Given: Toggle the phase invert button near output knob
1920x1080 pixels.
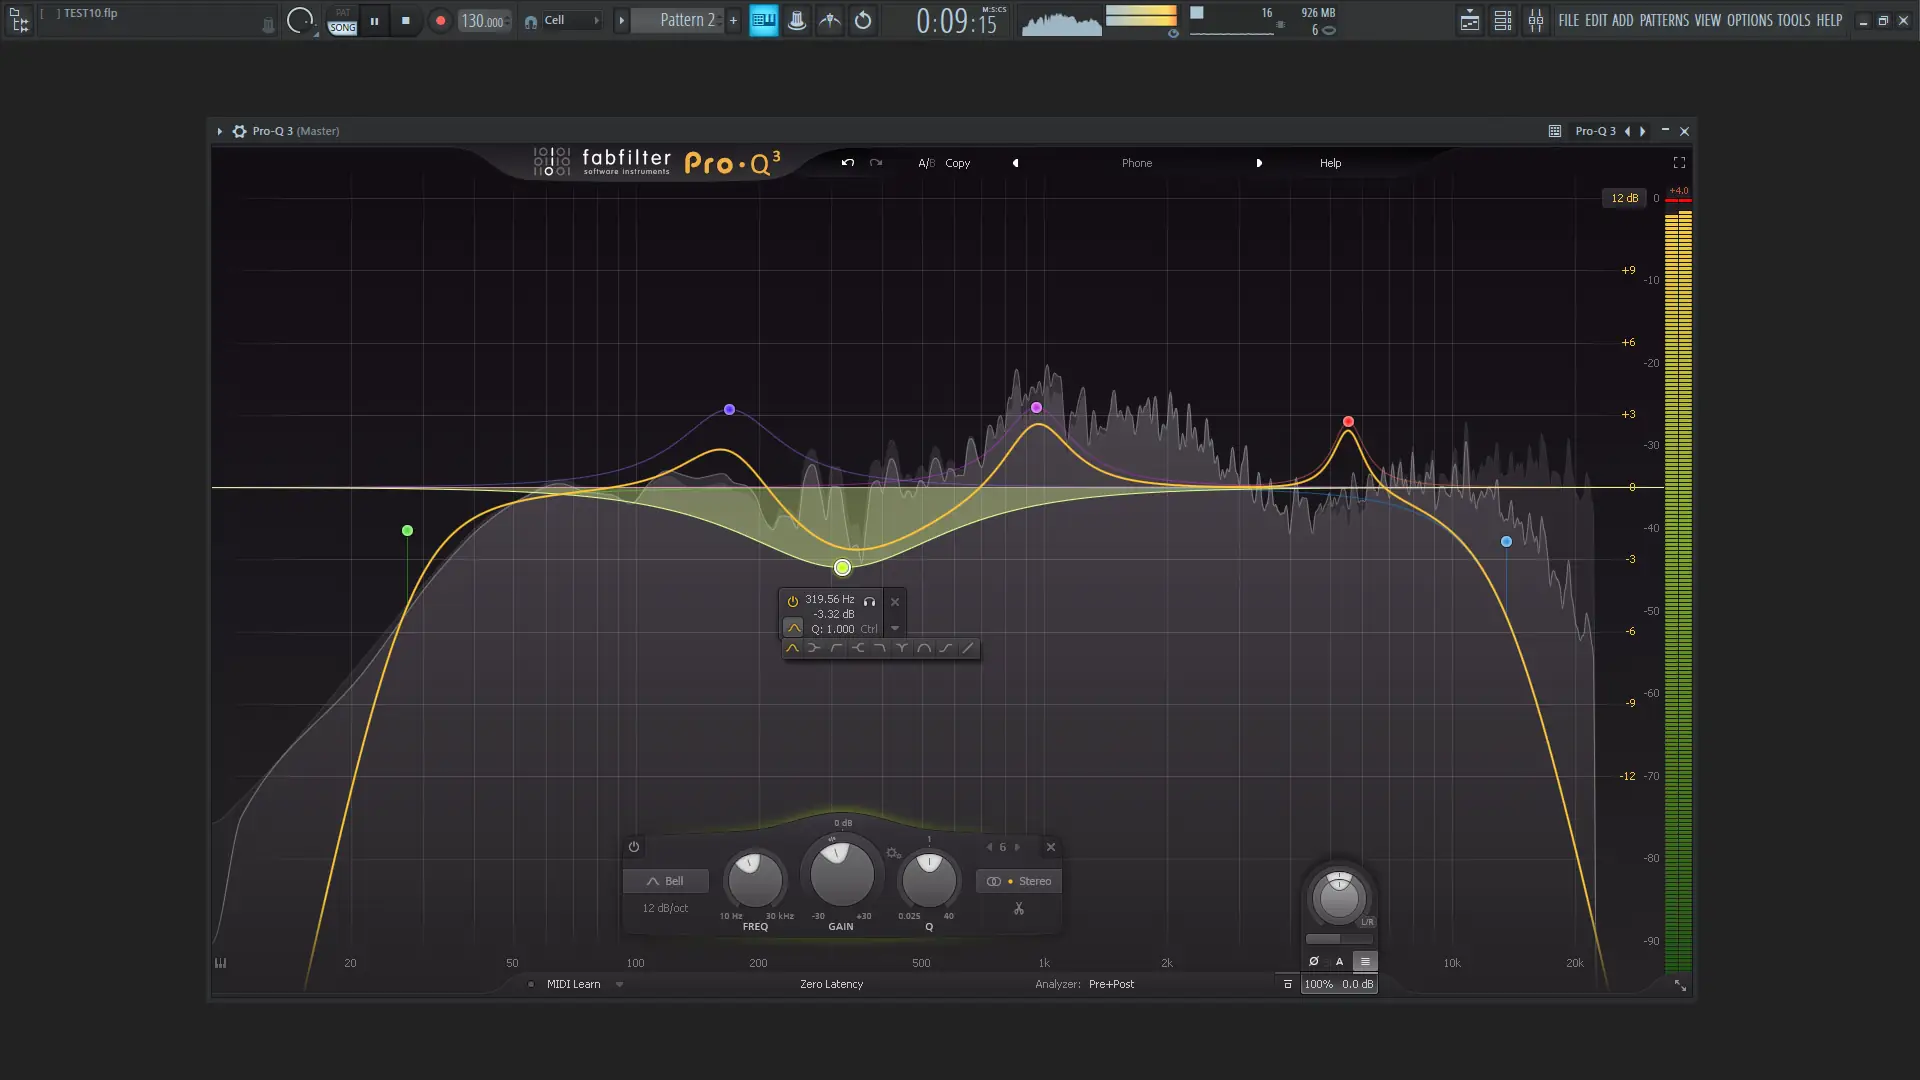Looking at the screenshot, I should coord(1313,961).
